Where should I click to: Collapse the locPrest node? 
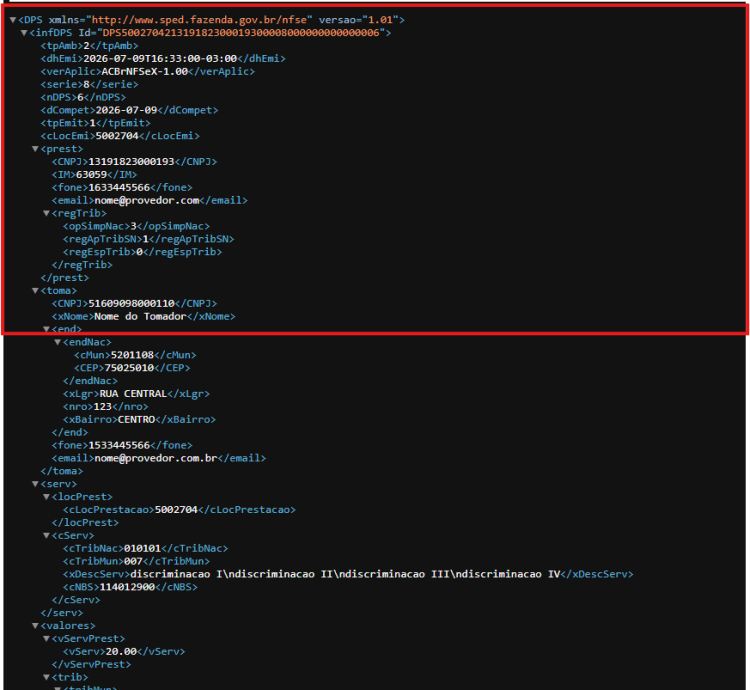(x=46, y=497)
